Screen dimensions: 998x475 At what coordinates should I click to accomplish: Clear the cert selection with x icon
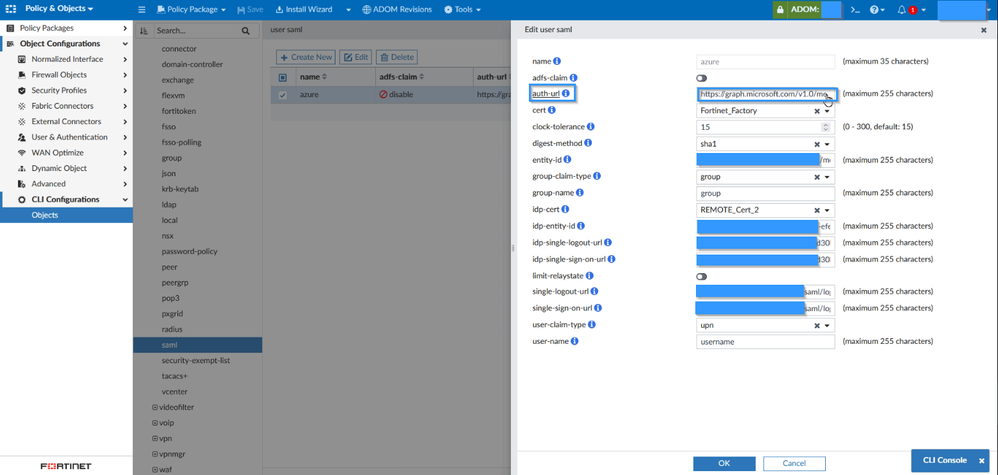(817, 111)
